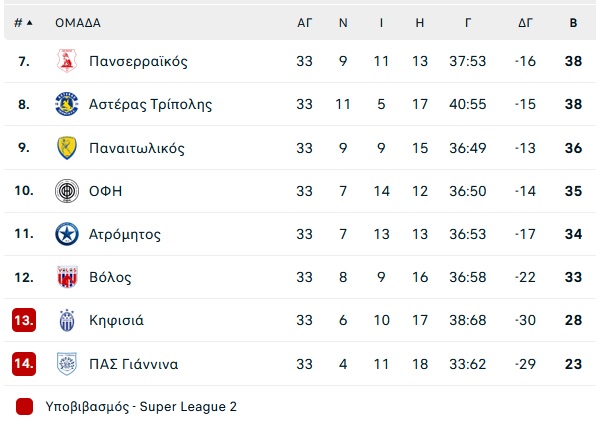Open the Παναιτωλικός yellow crest icon
Screen dimensions: 596x435
67,148
